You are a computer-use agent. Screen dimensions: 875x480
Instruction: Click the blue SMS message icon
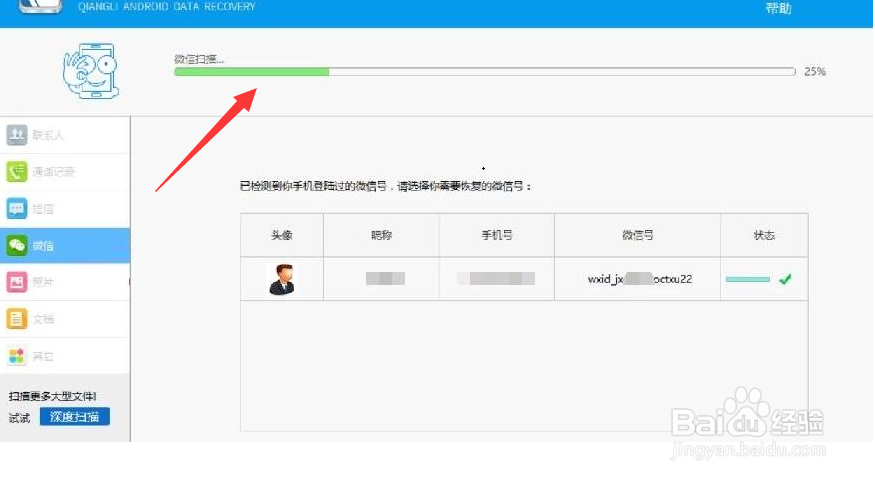17,209
